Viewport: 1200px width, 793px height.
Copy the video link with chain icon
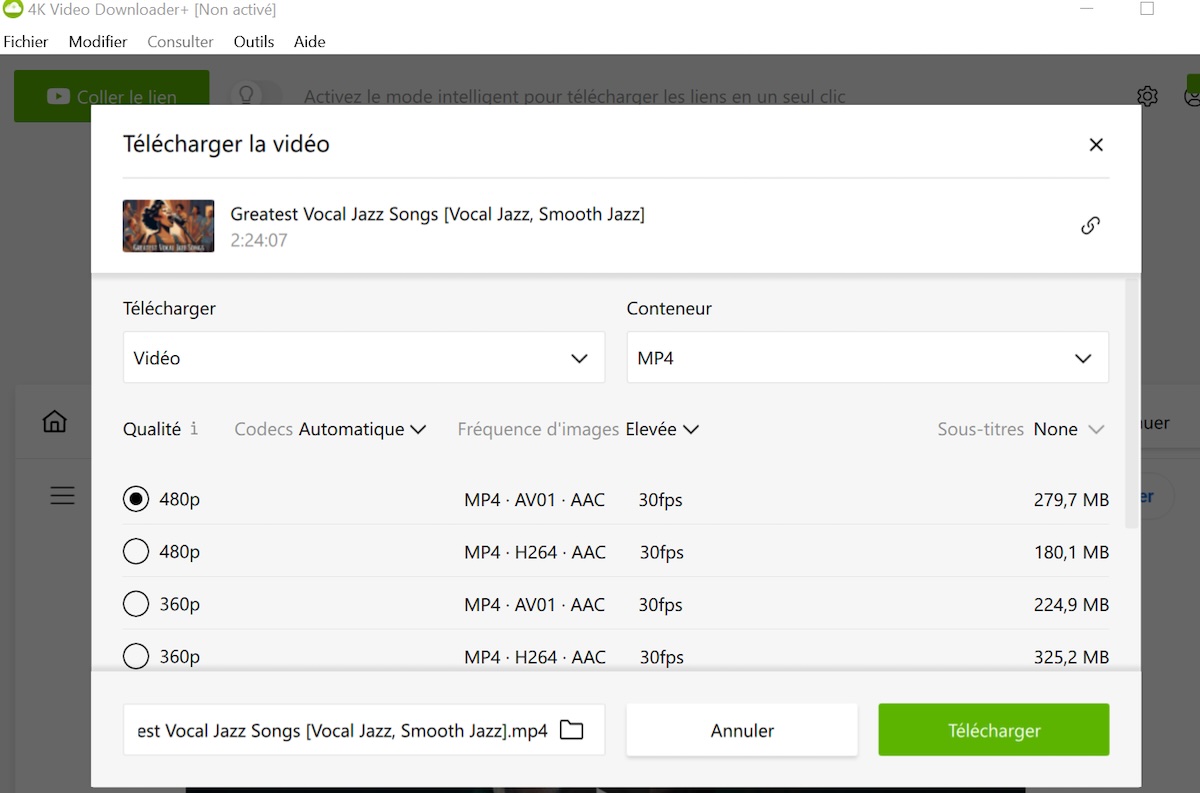coord(1090,225)
